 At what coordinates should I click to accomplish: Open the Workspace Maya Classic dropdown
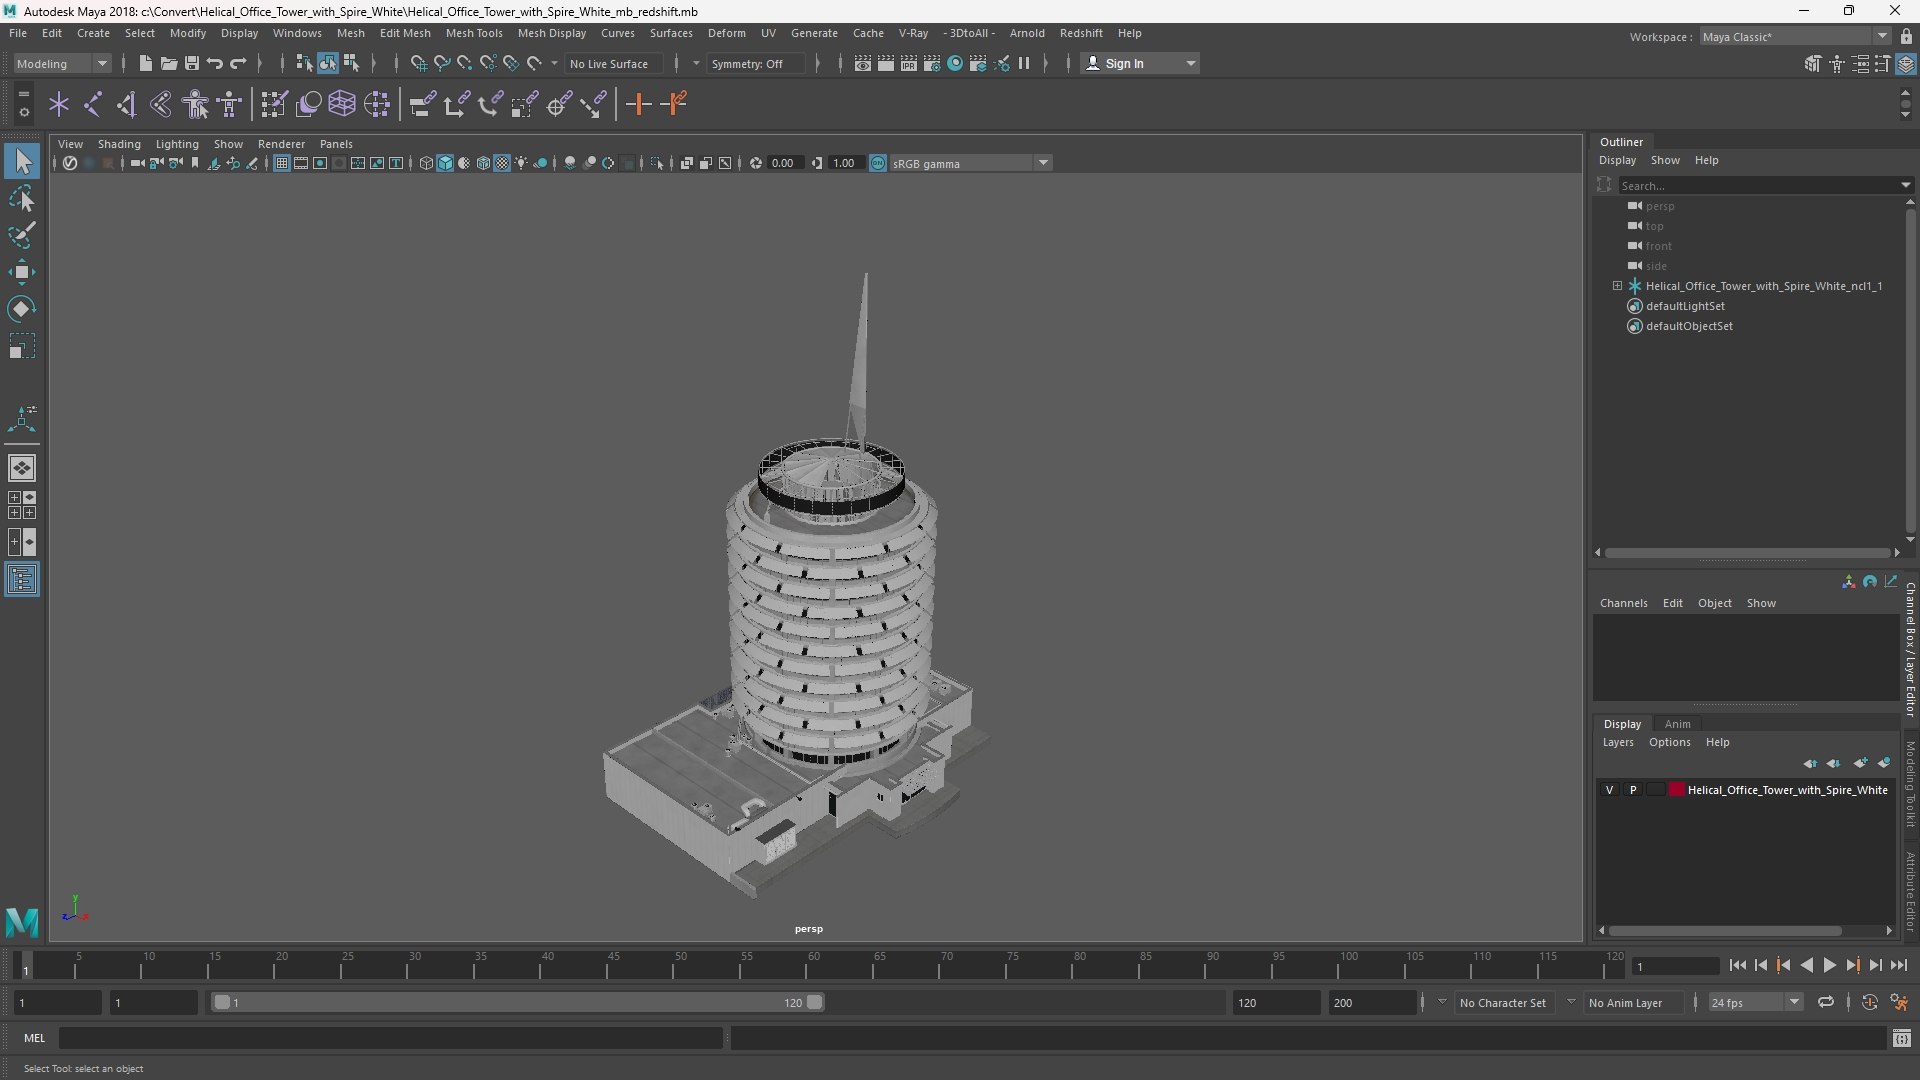1795,36
